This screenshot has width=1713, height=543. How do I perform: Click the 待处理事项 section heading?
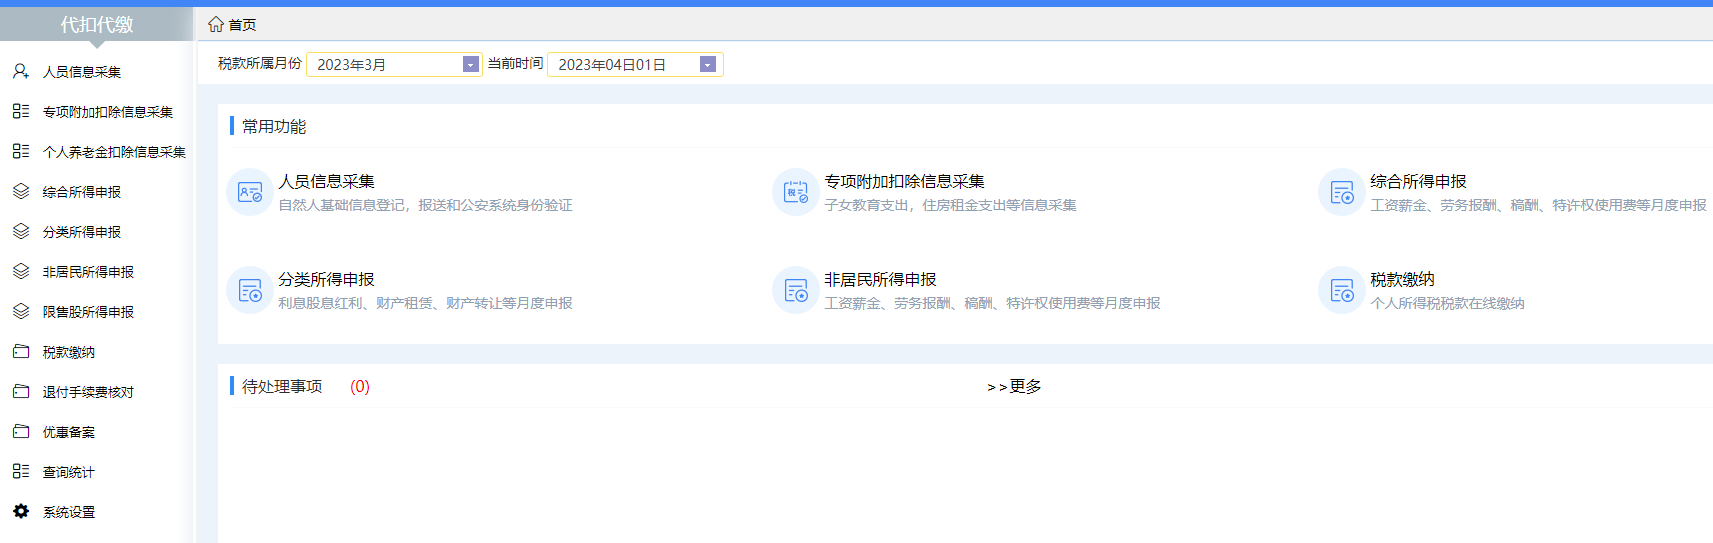click(x=282, y=386)
